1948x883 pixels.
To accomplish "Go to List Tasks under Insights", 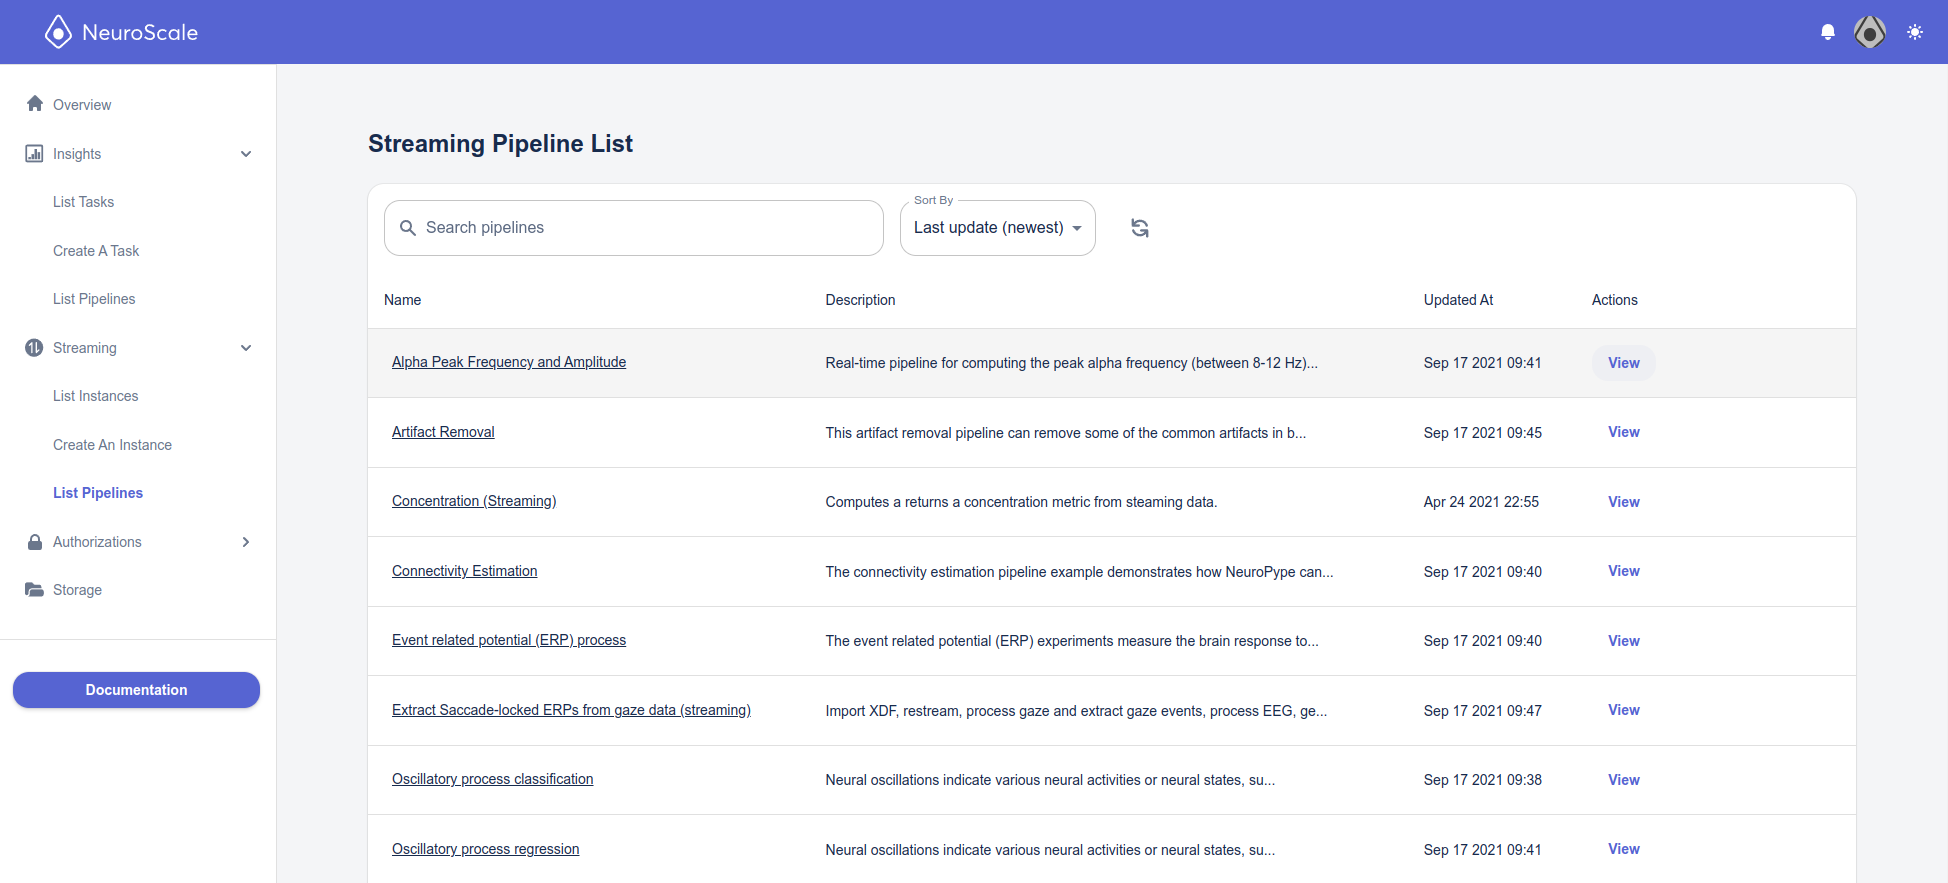I will [83, 202].
